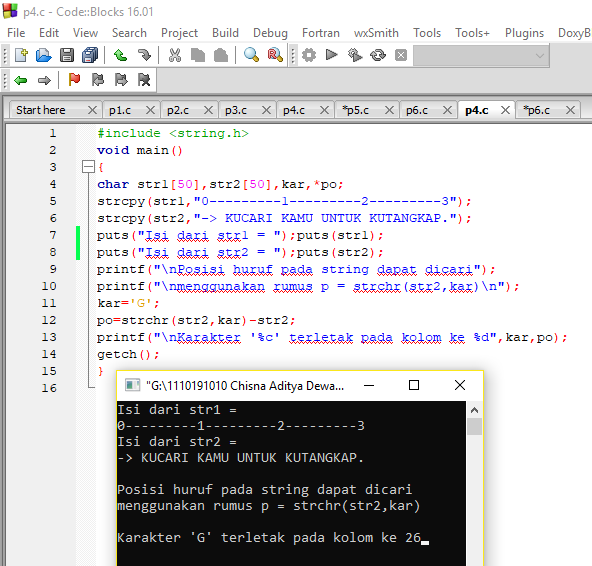Open Find with the magnifier icon
The width and height of the screenshot is (592, 566).
point(251,55)
